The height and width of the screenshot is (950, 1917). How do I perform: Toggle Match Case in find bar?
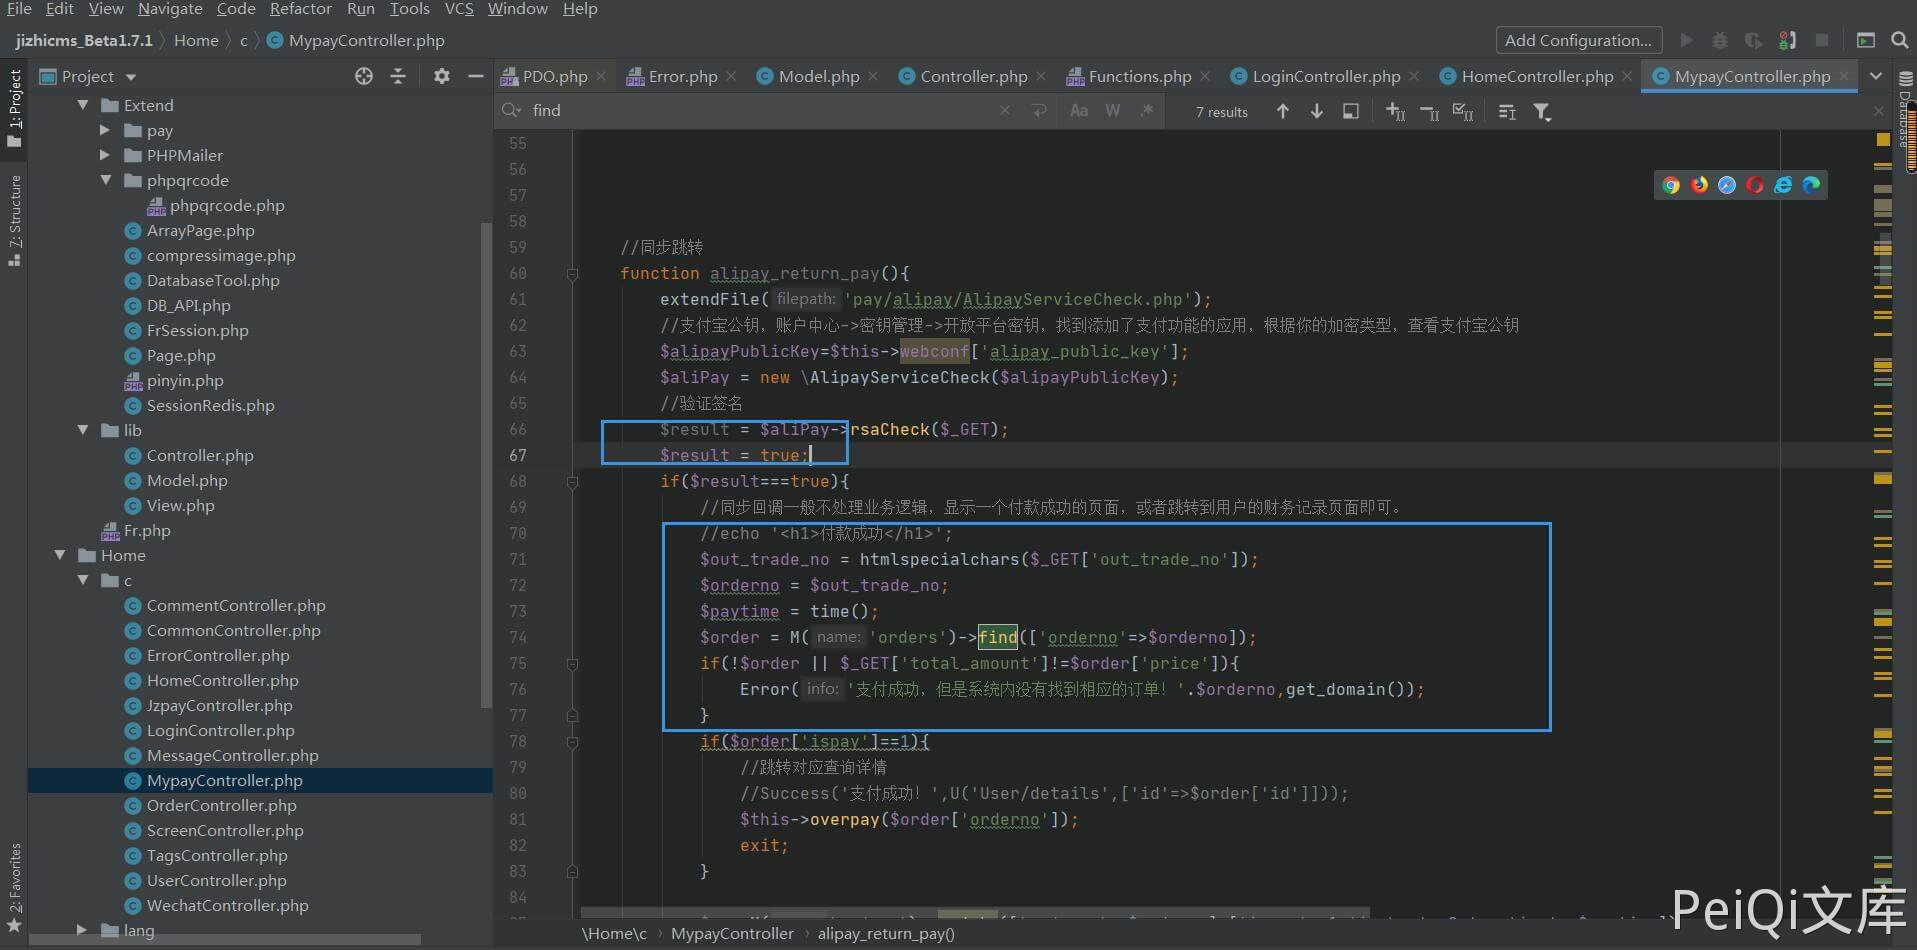[1079, 111]
